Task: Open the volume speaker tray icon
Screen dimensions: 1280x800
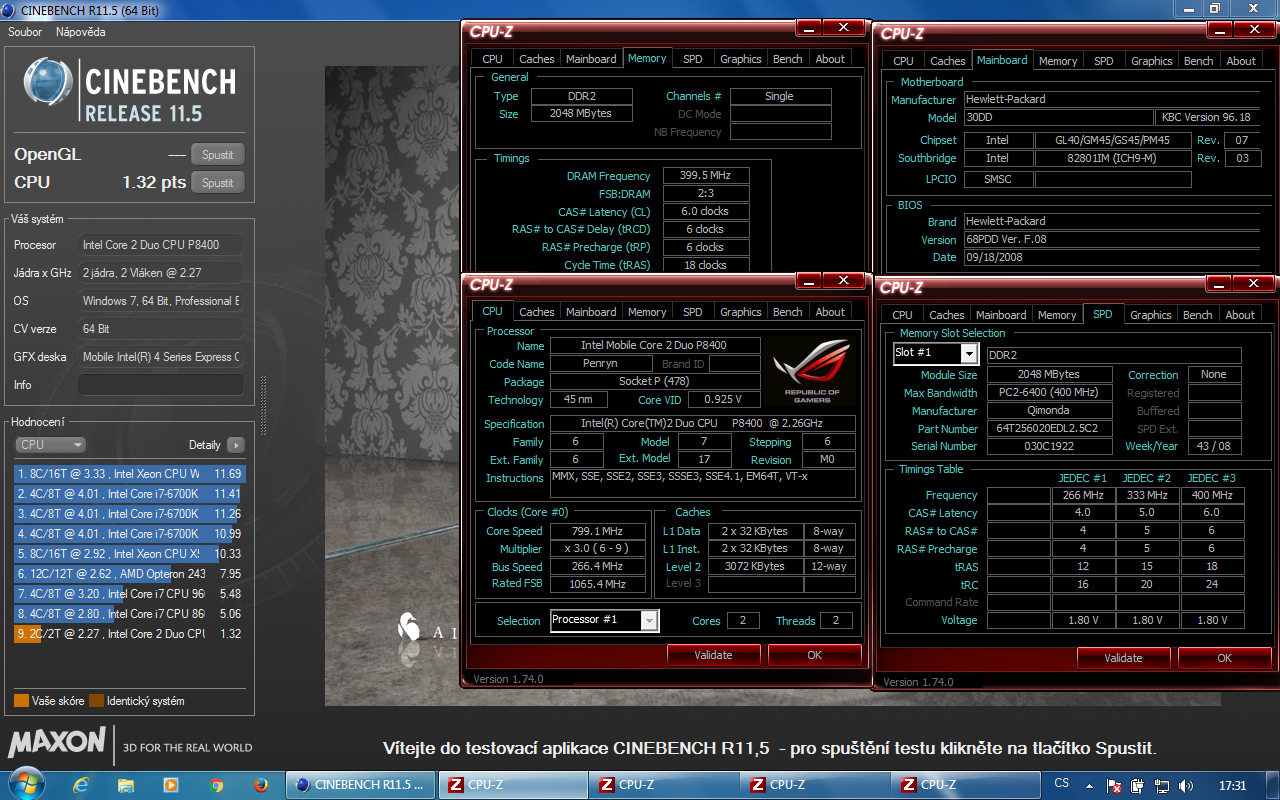Action: (1186, 786)
